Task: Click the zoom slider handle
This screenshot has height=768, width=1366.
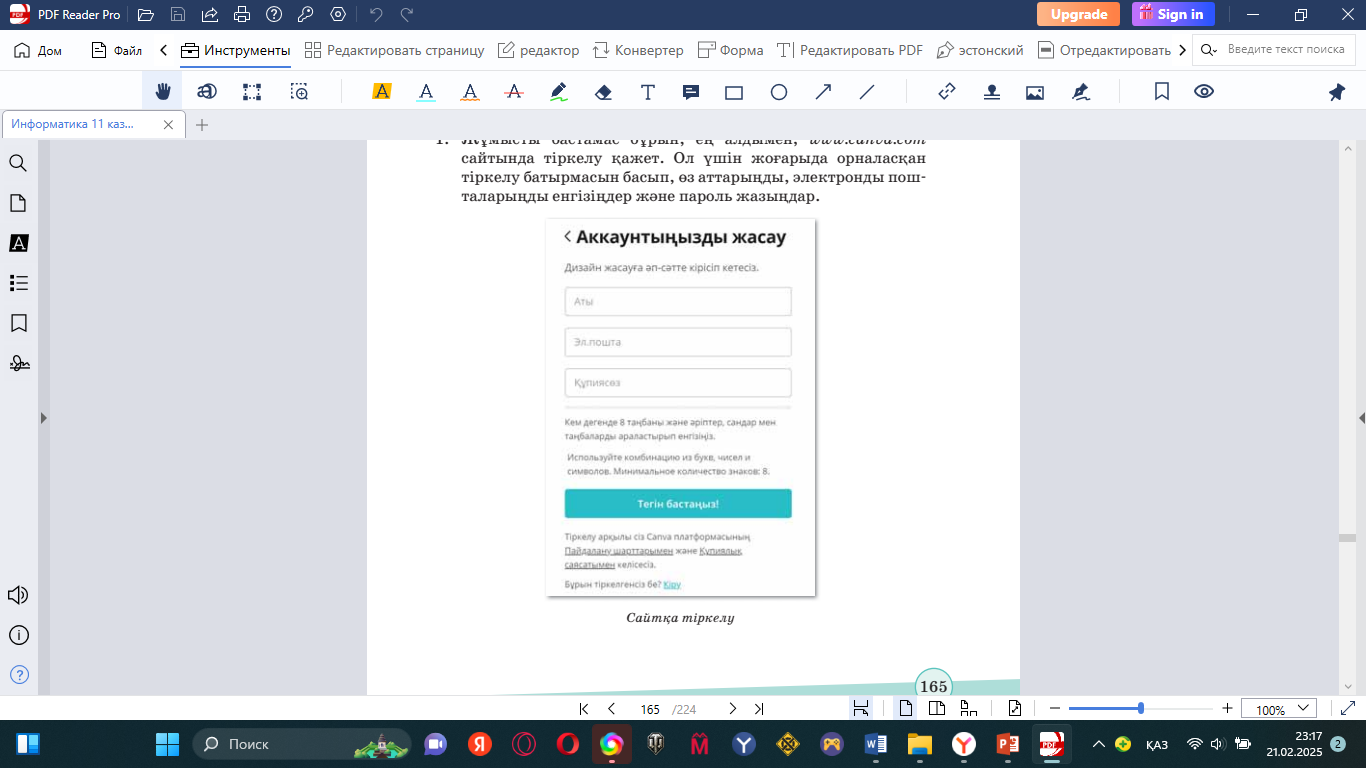Action: 1141,709
